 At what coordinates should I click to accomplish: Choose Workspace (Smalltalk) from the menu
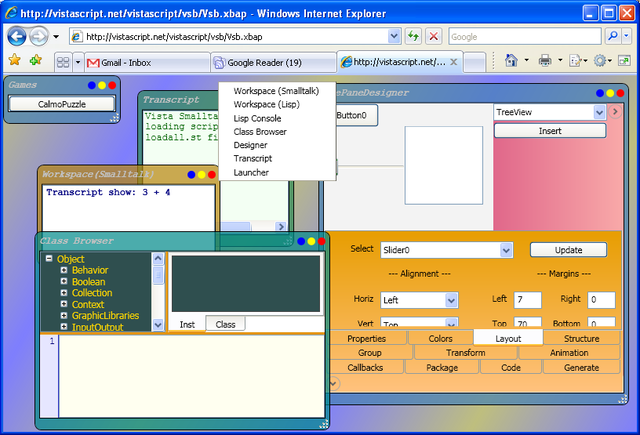(276, 91)
